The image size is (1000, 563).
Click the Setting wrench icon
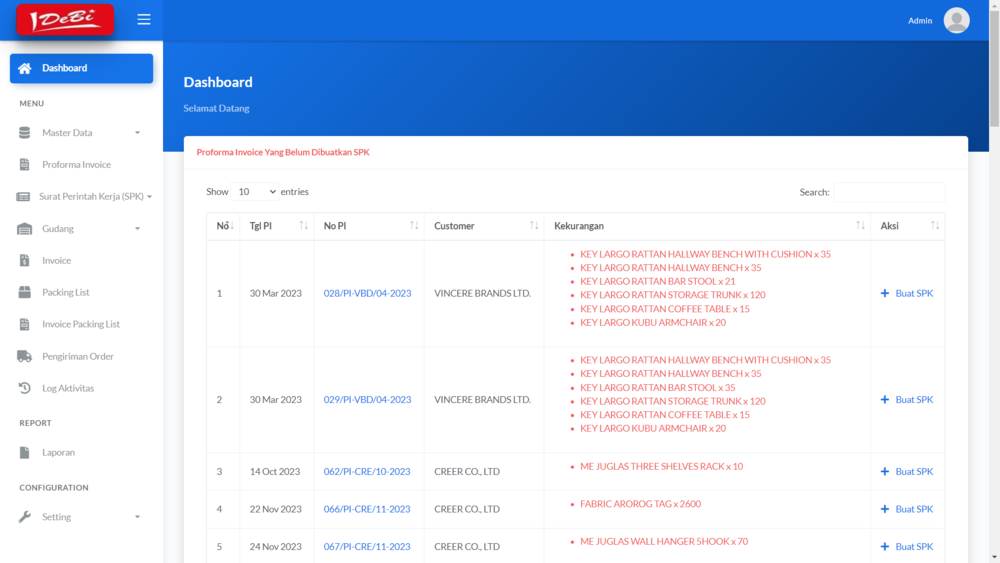coord(25,517)
